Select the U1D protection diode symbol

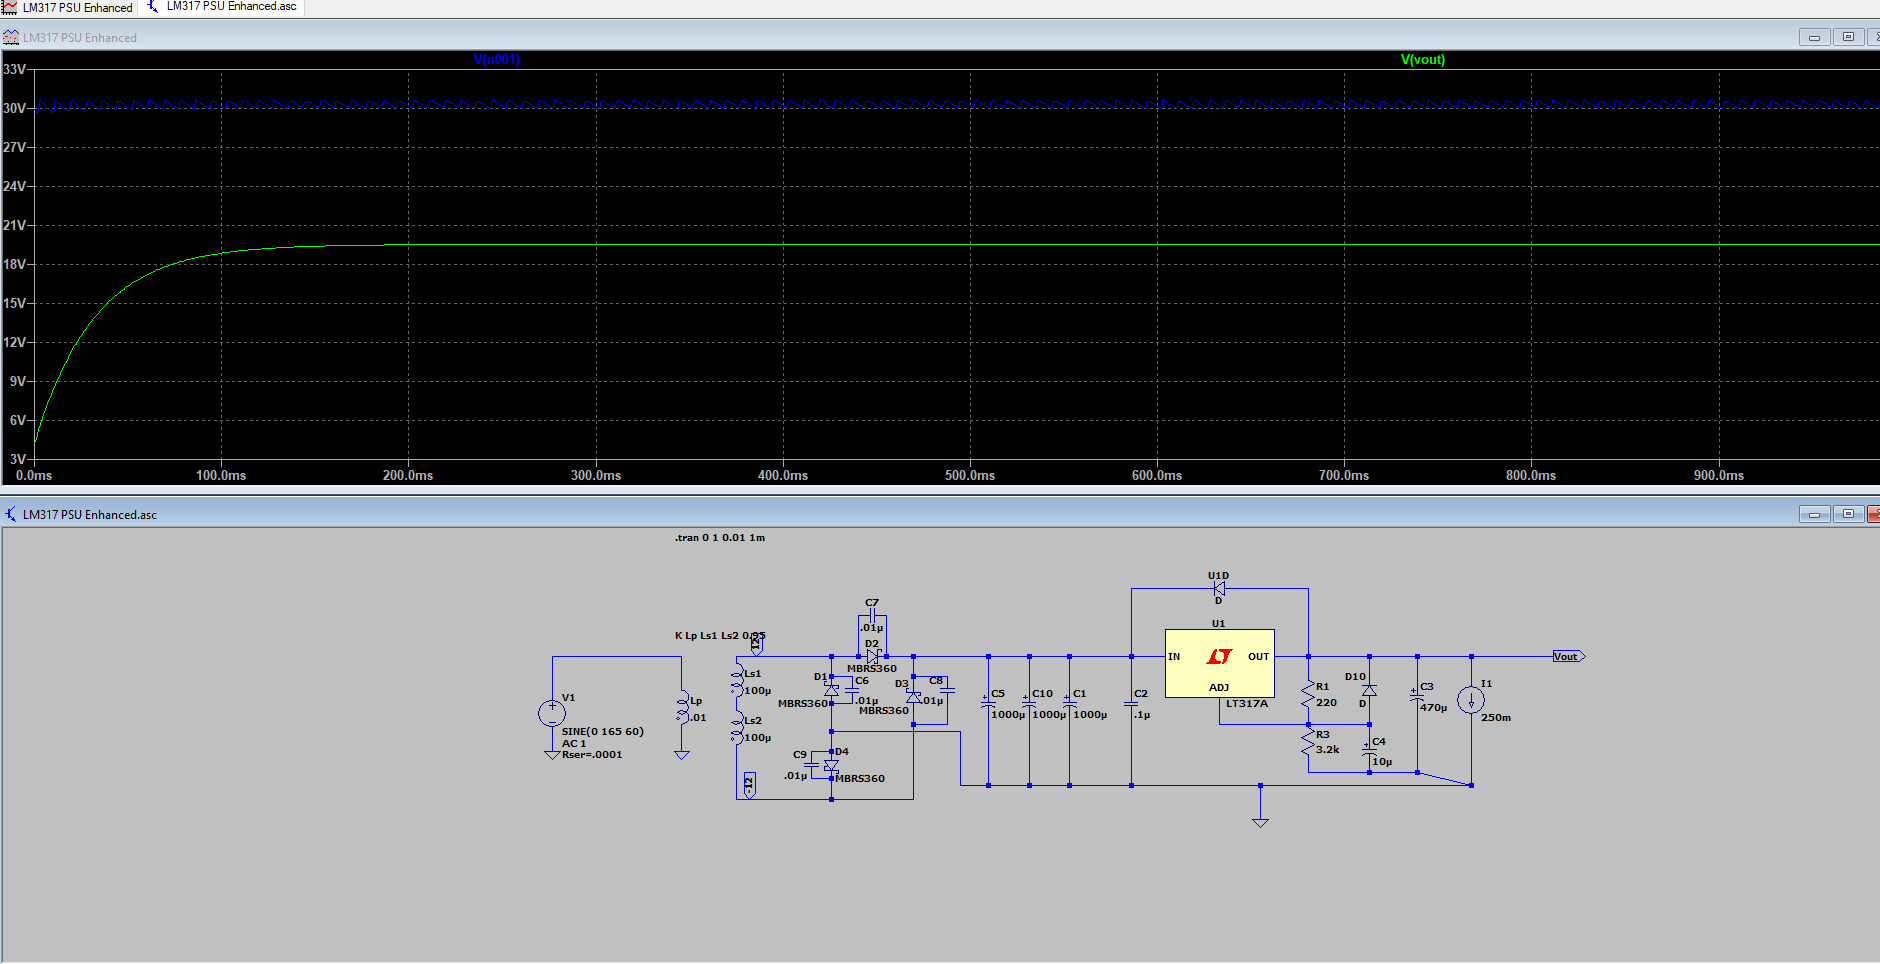(x=1219, y=589)
